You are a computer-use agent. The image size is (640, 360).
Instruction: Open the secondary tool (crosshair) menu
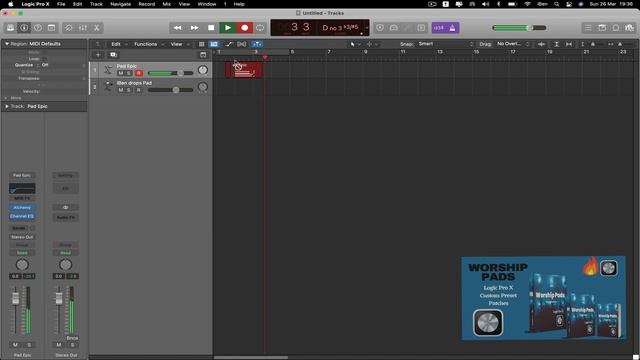point(371,44)
